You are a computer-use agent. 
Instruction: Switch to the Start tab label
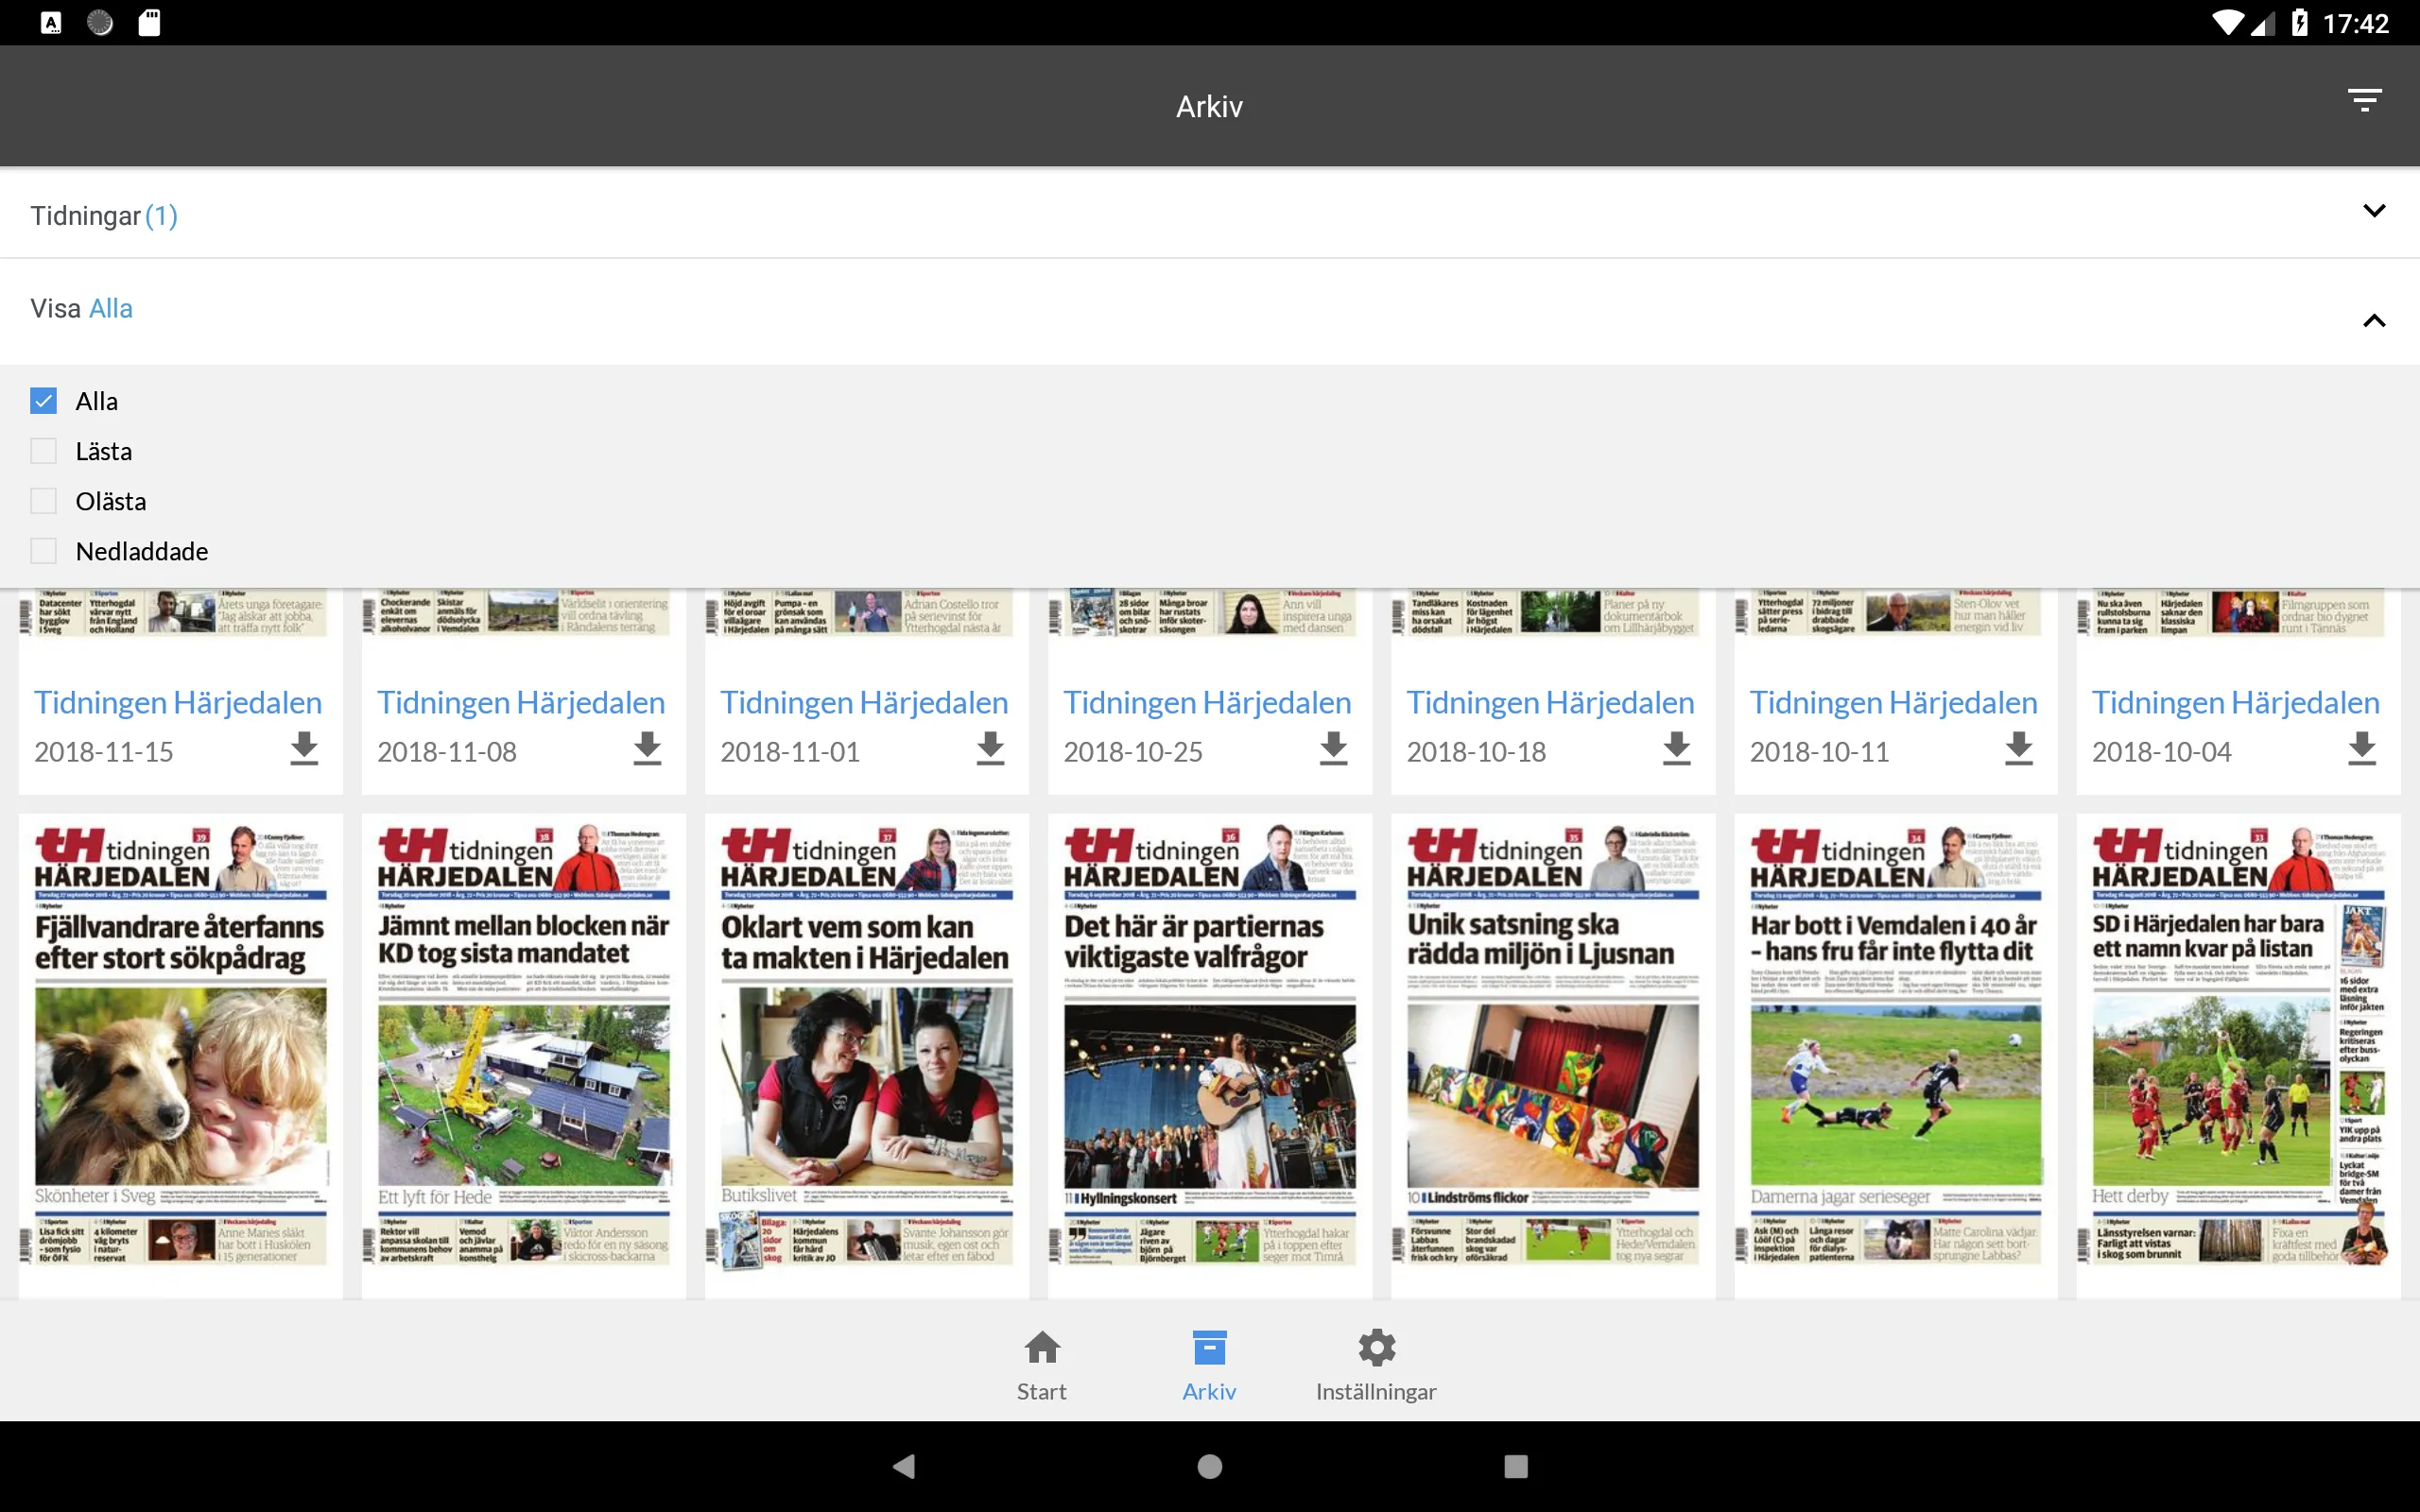1042,1391
